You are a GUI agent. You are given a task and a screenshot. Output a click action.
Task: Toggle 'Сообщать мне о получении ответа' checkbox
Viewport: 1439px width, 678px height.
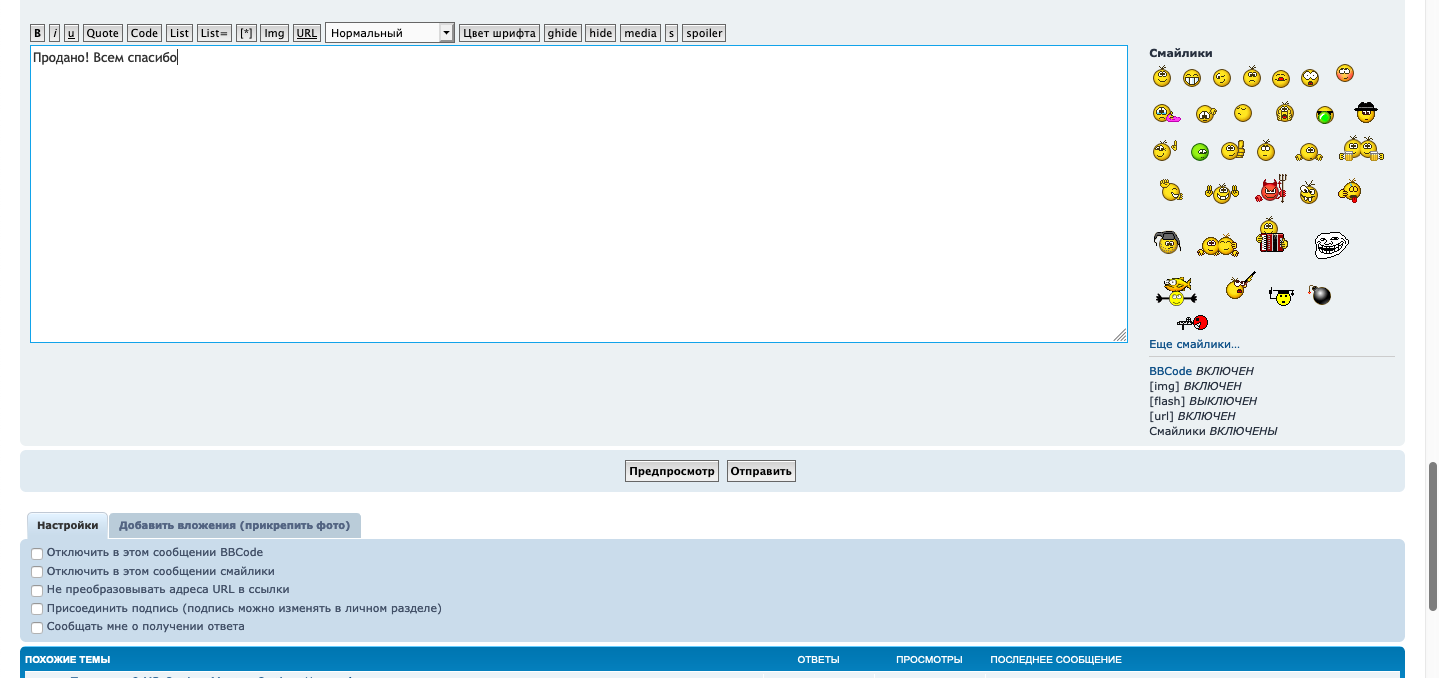[37, 628]
